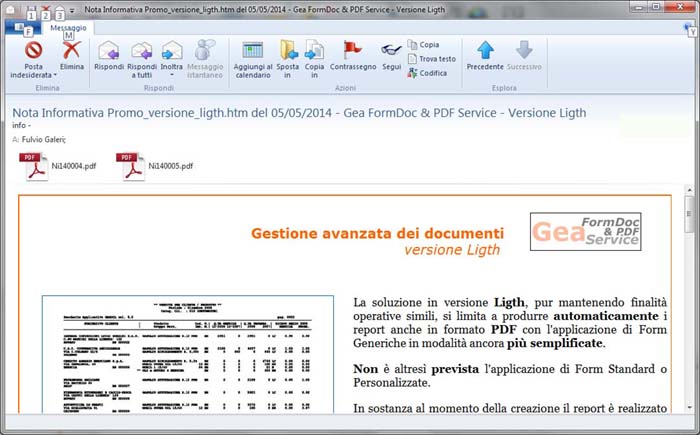Open Posta indesiderata dropdown
Image resolution: width=700 pixels, height=435 pixels.
tap(33, 74)
